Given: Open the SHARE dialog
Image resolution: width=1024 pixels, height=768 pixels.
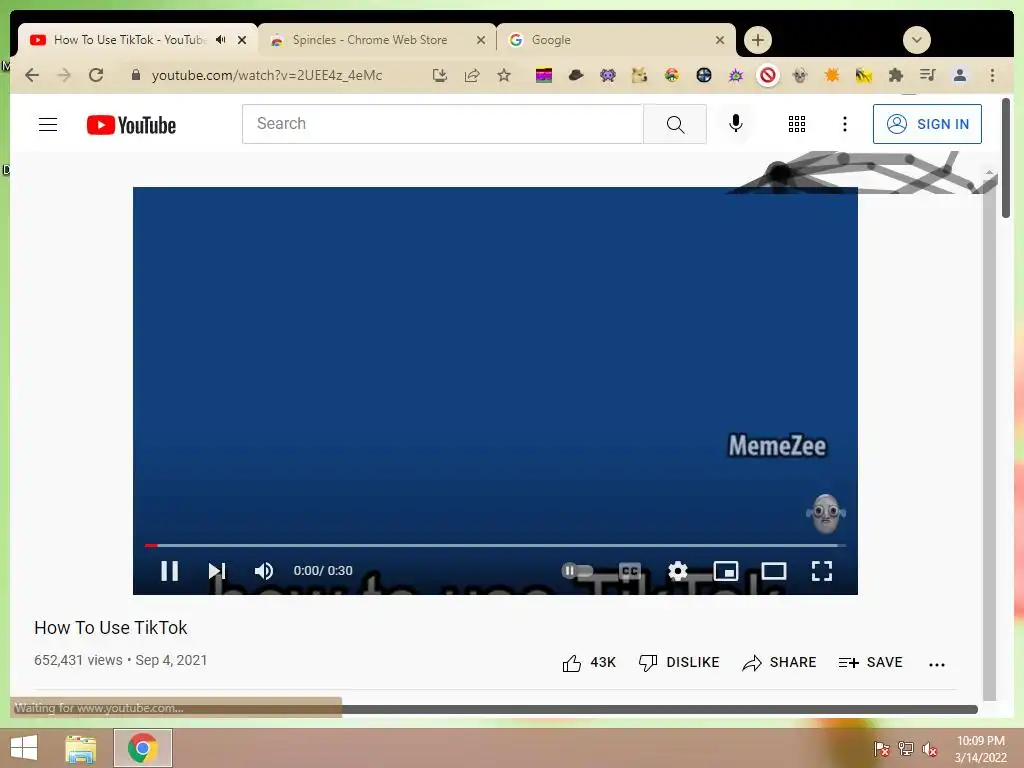Looking at the screenshot, I should pyautogui.click(x=779, y=663).
